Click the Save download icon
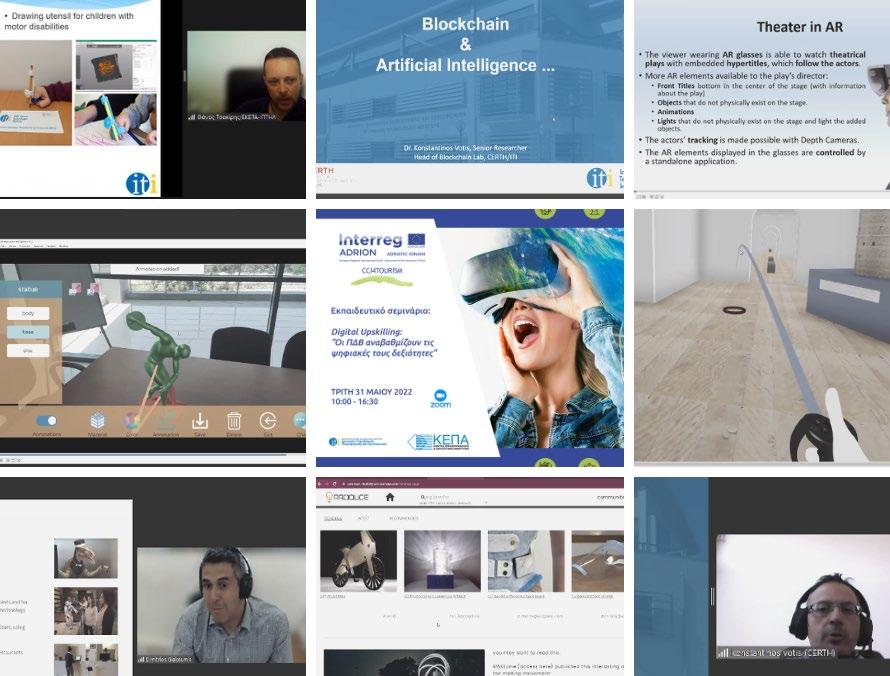The image size is (890, 676). coord(200,421)
